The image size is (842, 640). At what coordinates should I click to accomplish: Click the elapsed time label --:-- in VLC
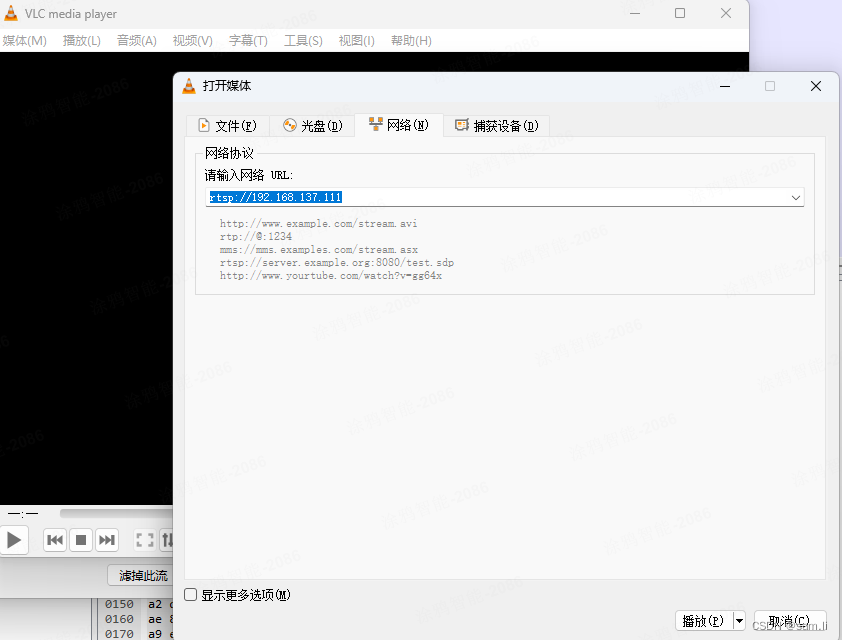(23, 514)
